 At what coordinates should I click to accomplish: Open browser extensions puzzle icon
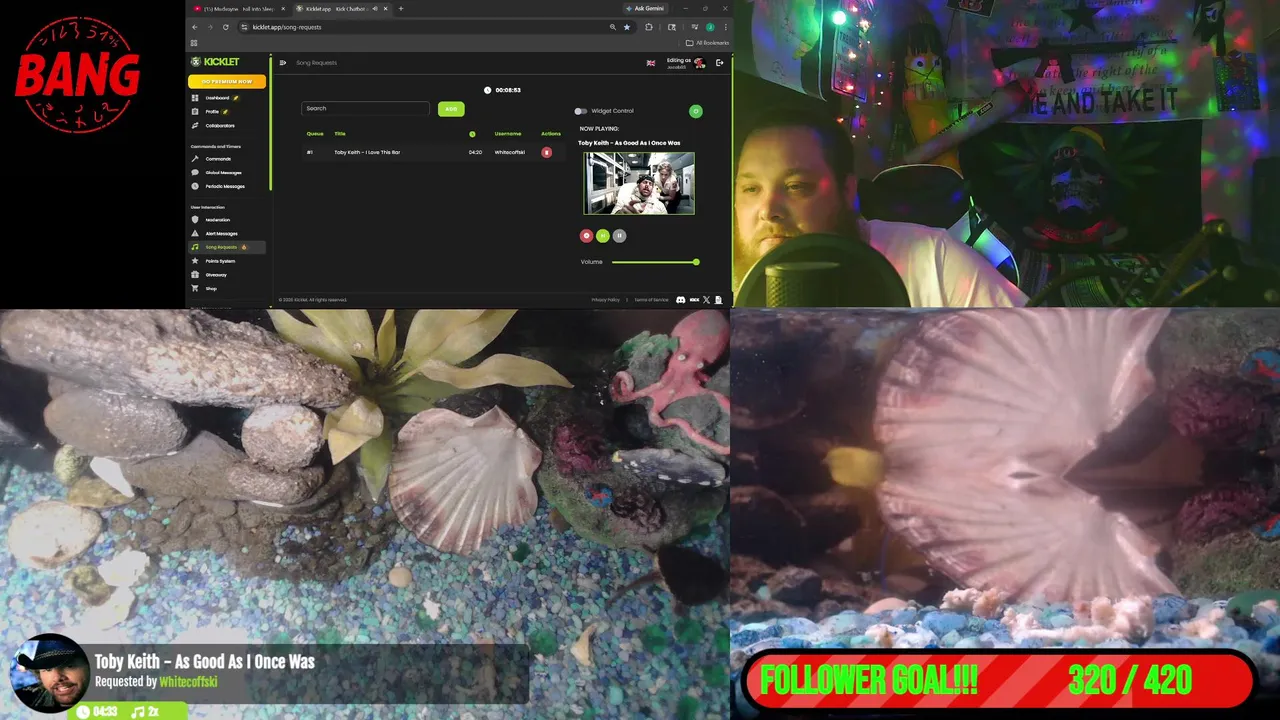pos(649,27)
